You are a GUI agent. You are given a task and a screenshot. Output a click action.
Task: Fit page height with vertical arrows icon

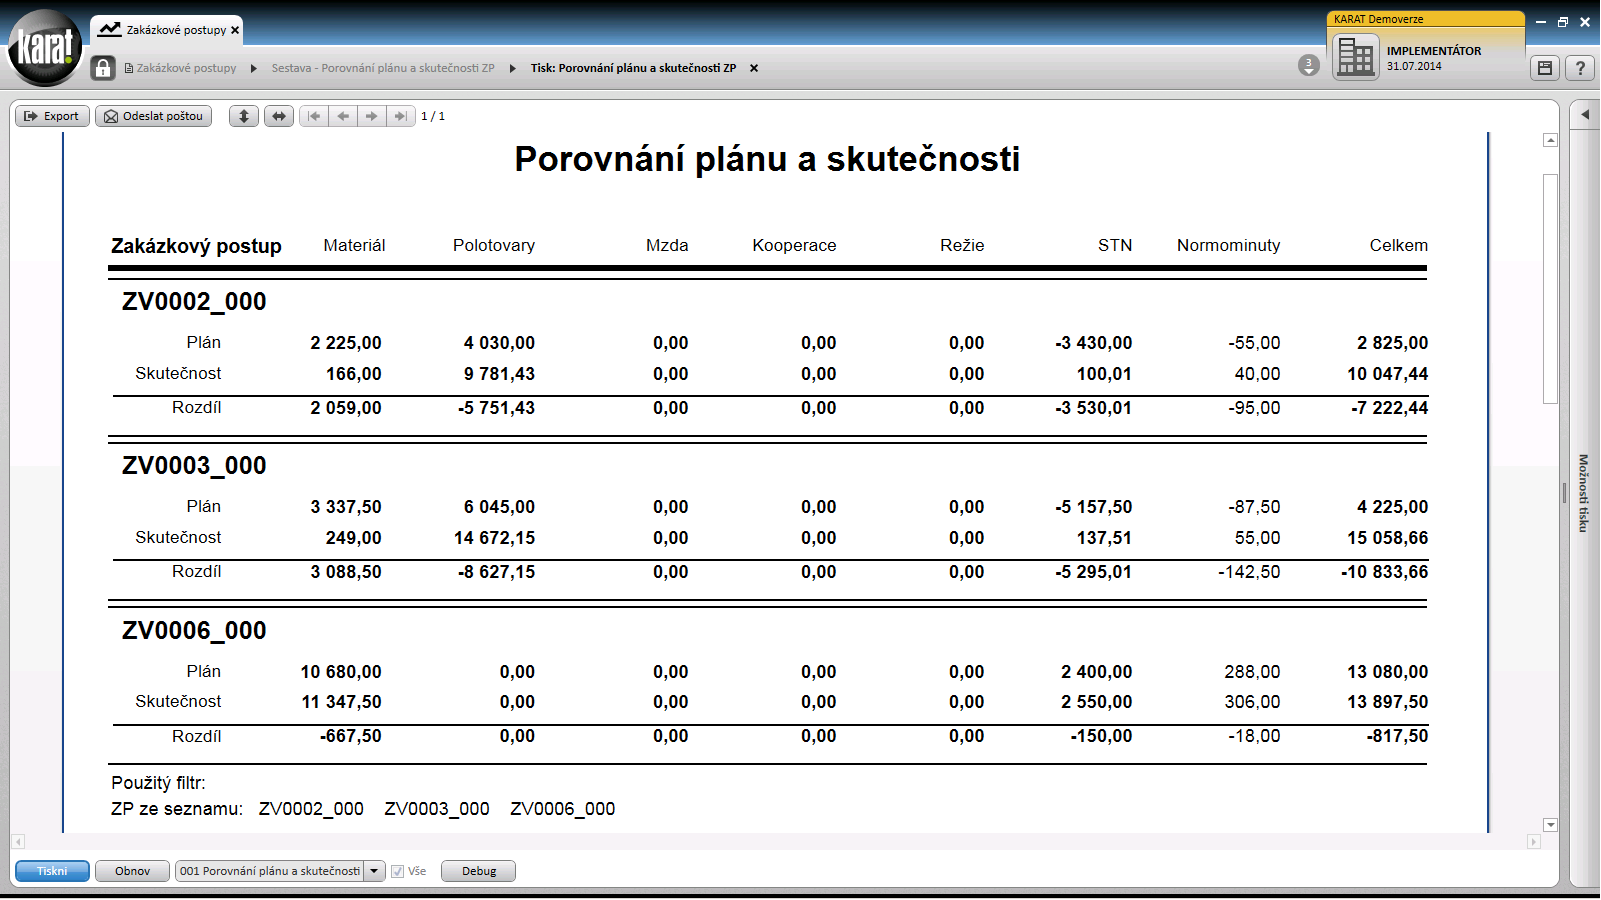click(x=244, y=116)
